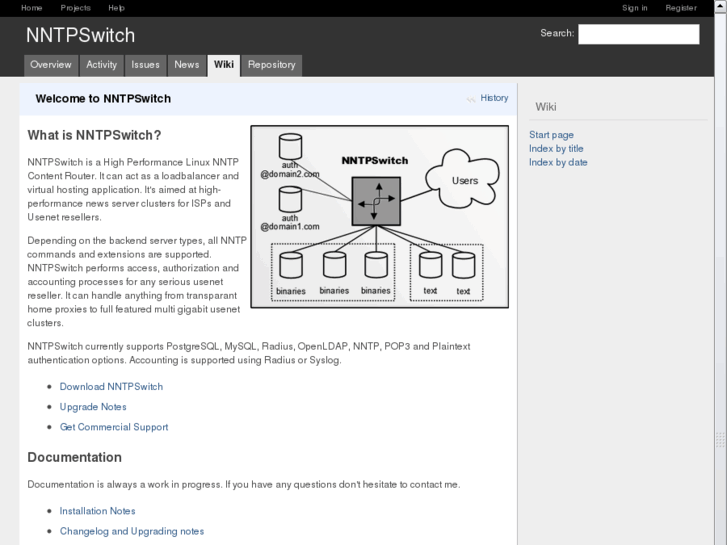This screenshot has width=727, height=545.
Task: Open the News tab
Action: (x=187, y=65)
